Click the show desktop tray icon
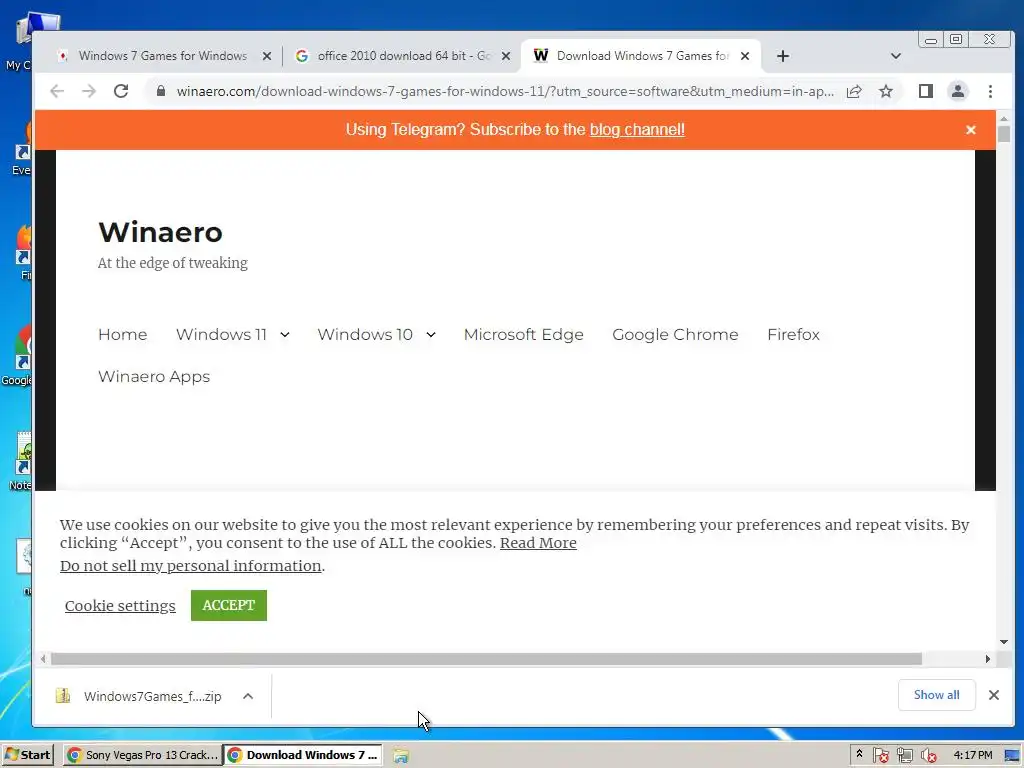The image size is (1024, 768). tap(1013, 756)
